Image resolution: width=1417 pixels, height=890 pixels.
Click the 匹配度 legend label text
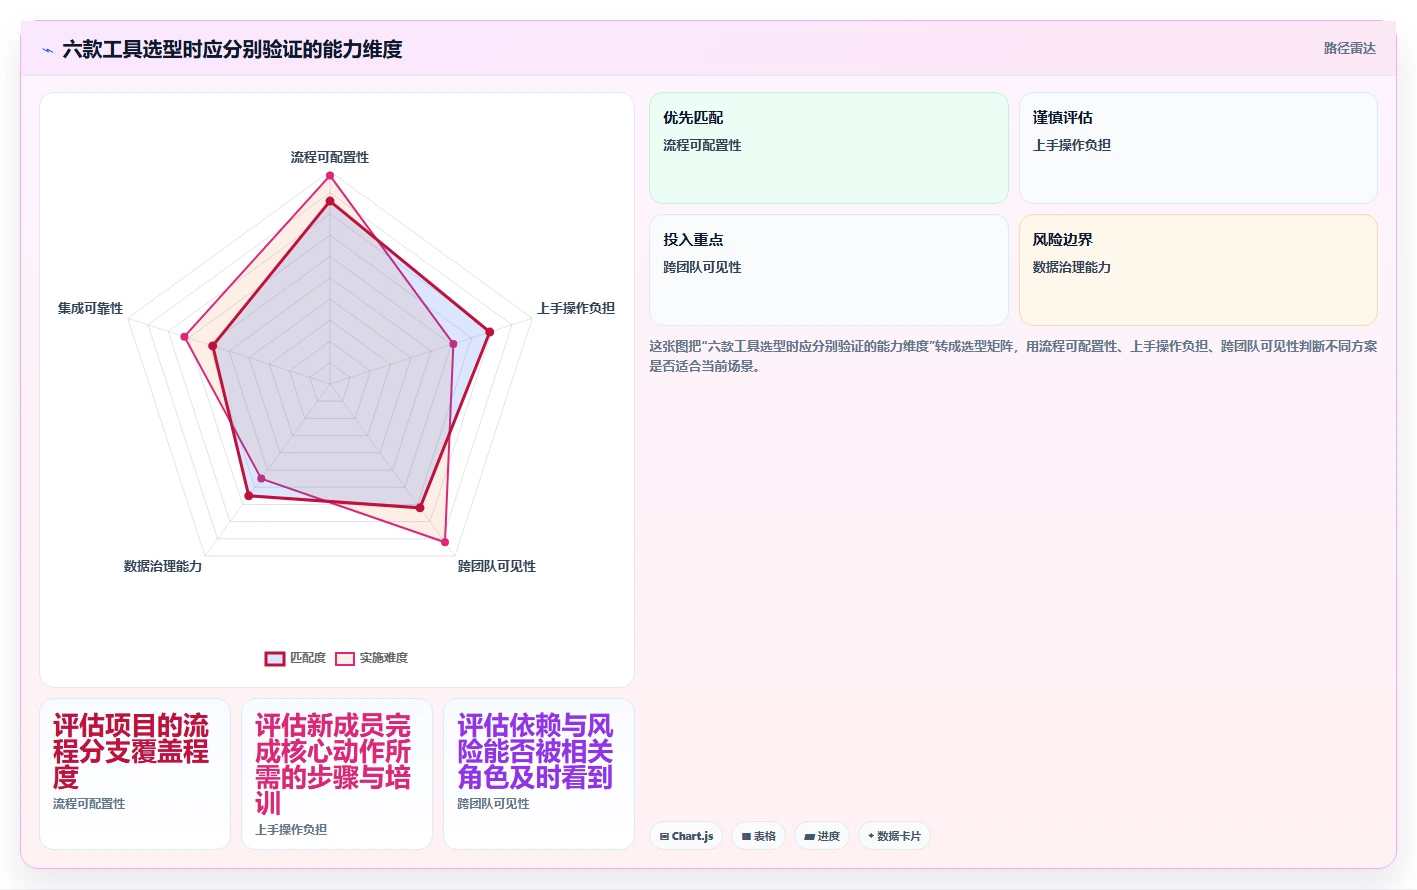pos(308,658)
